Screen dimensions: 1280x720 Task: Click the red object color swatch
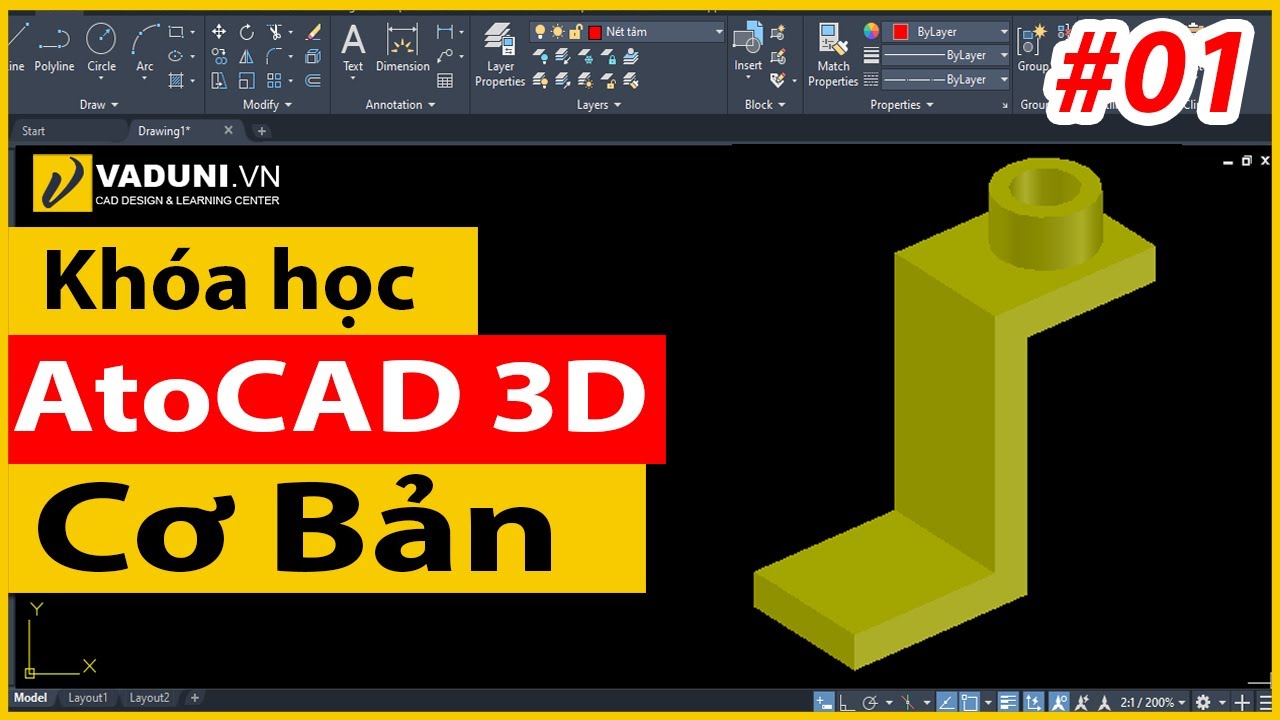900,32
